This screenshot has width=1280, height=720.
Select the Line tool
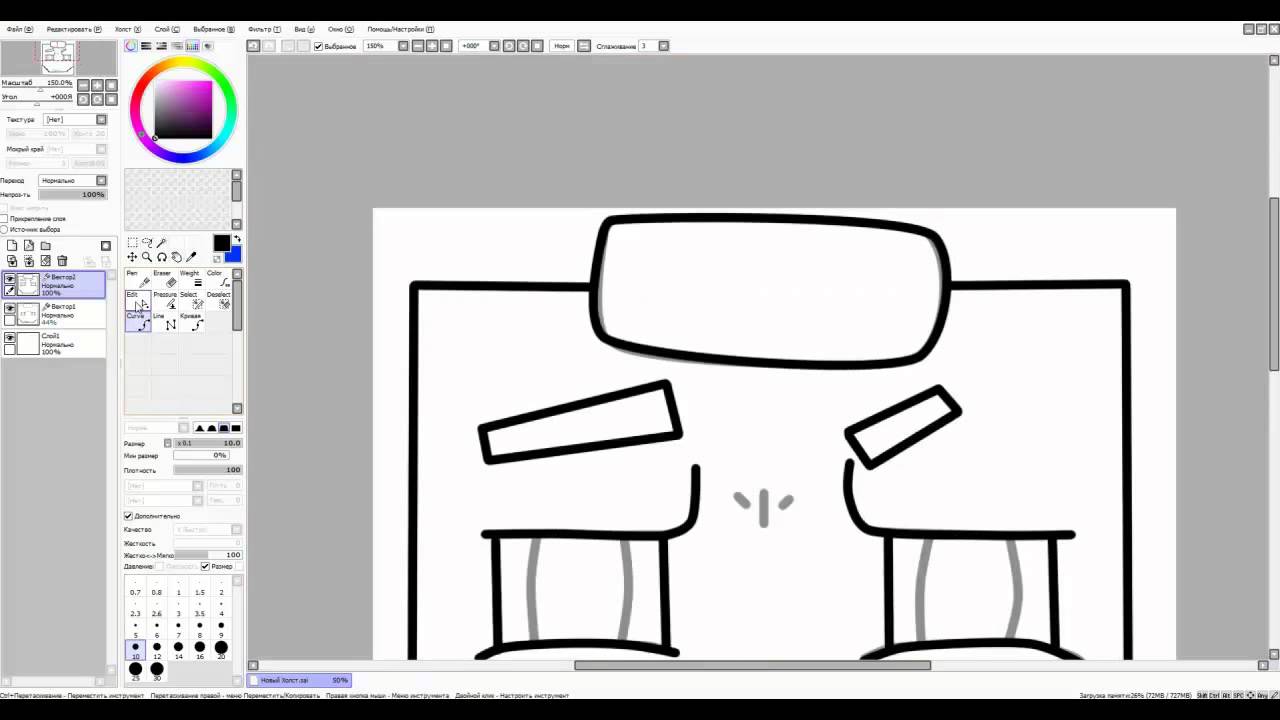coord(164,321)
